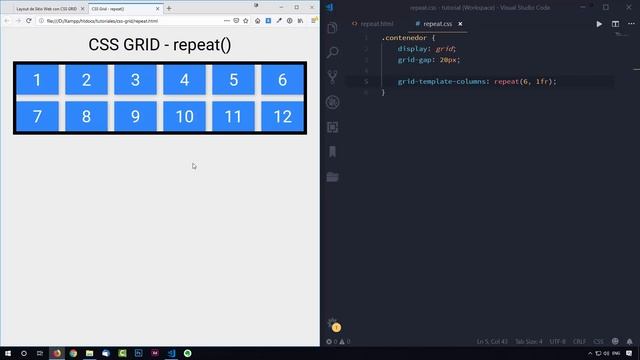Switch to VS Code from the taskbar
Viewport: 640px width, 360px height.
click(x=171, y=353)
